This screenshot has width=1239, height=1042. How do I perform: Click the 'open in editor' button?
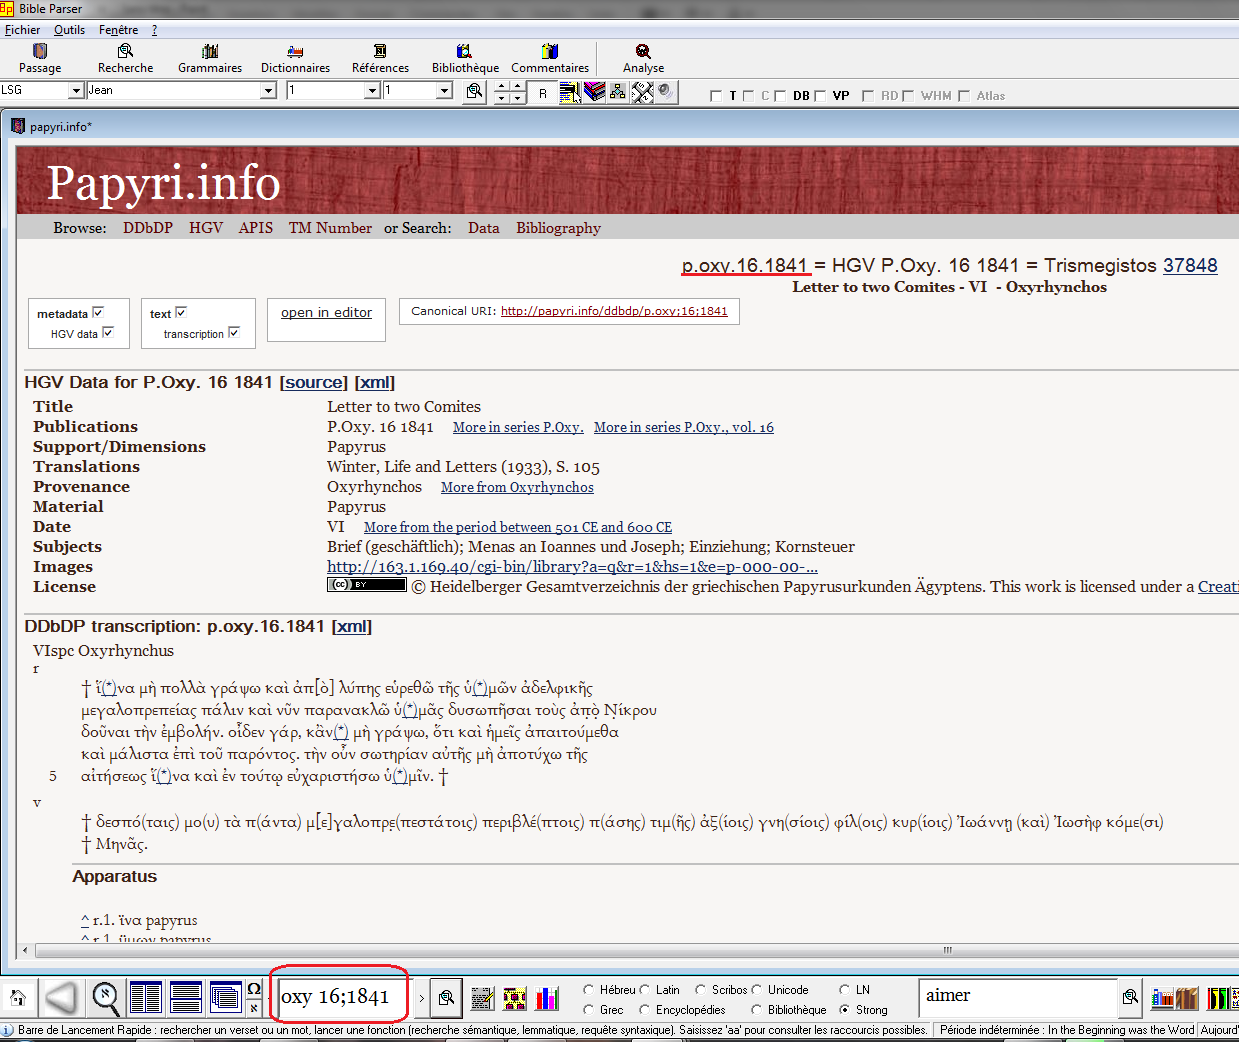pyautogui.click(x=326, y=312)
